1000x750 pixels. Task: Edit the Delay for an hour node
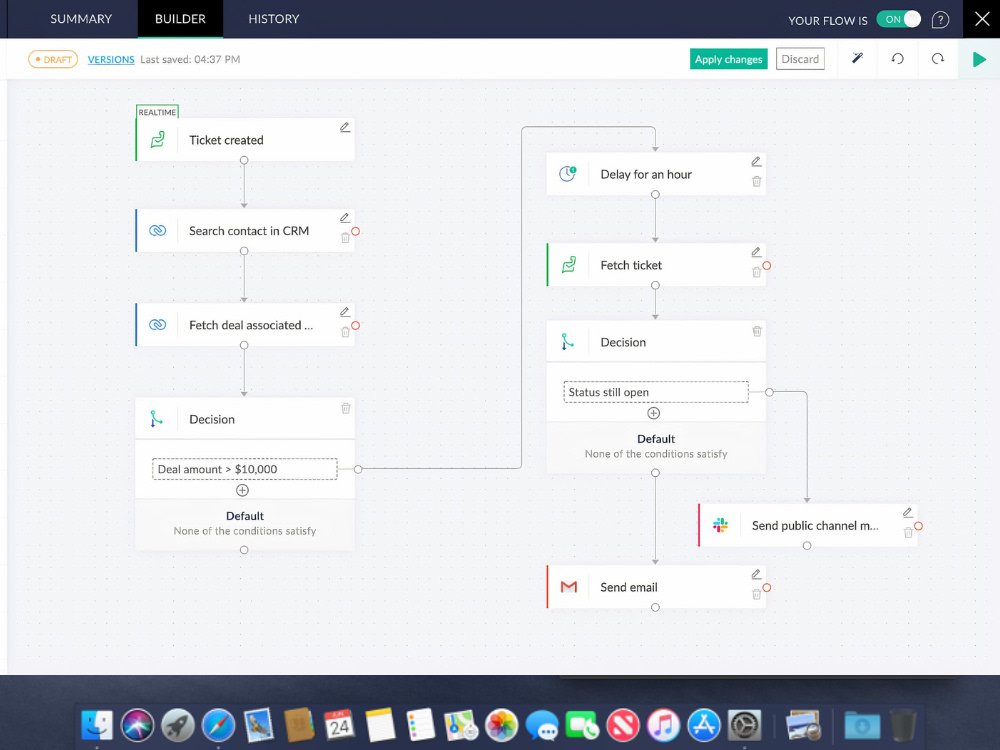pos(756,161)
